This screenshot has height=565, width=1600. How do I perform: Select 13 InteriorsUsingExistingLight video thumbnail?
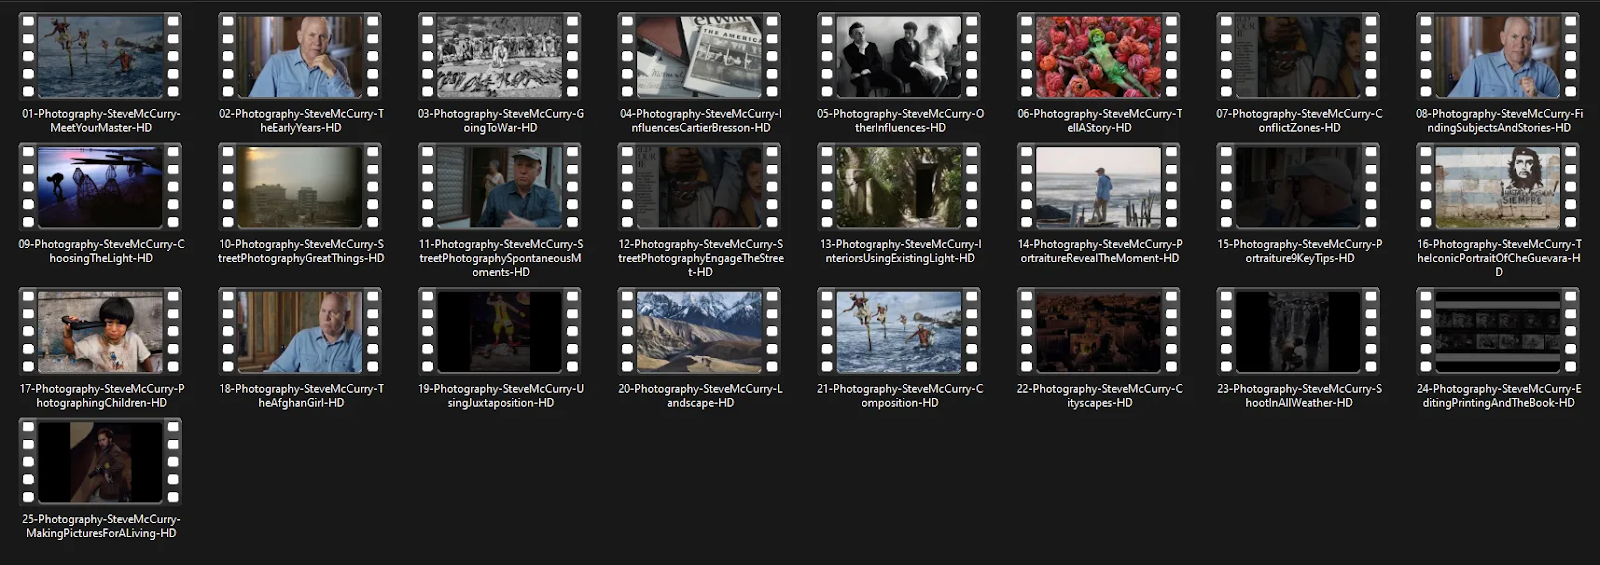click(x=899, y=187)
